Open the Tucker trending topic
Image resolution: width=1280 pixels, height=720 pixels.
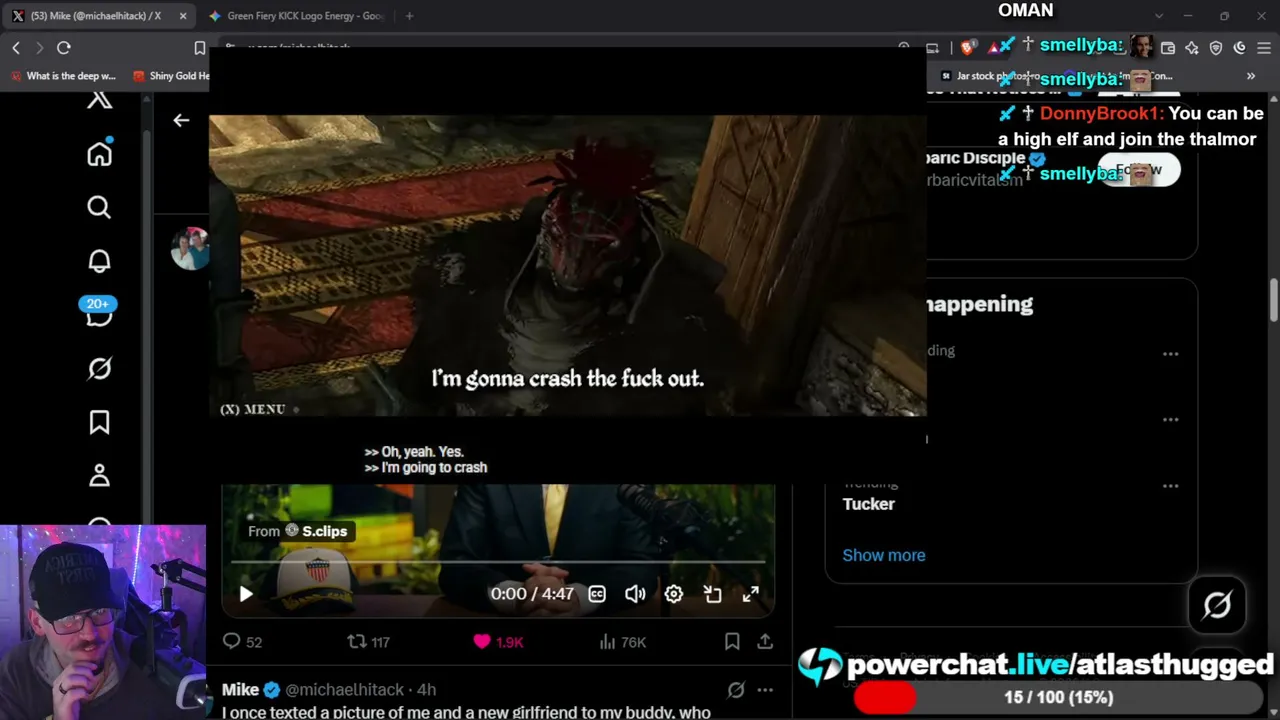[869, 504]
